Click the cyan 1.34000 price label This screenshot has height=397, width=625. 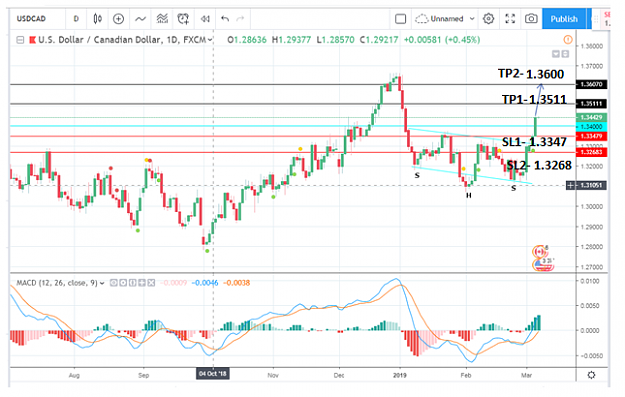(592, 127)
